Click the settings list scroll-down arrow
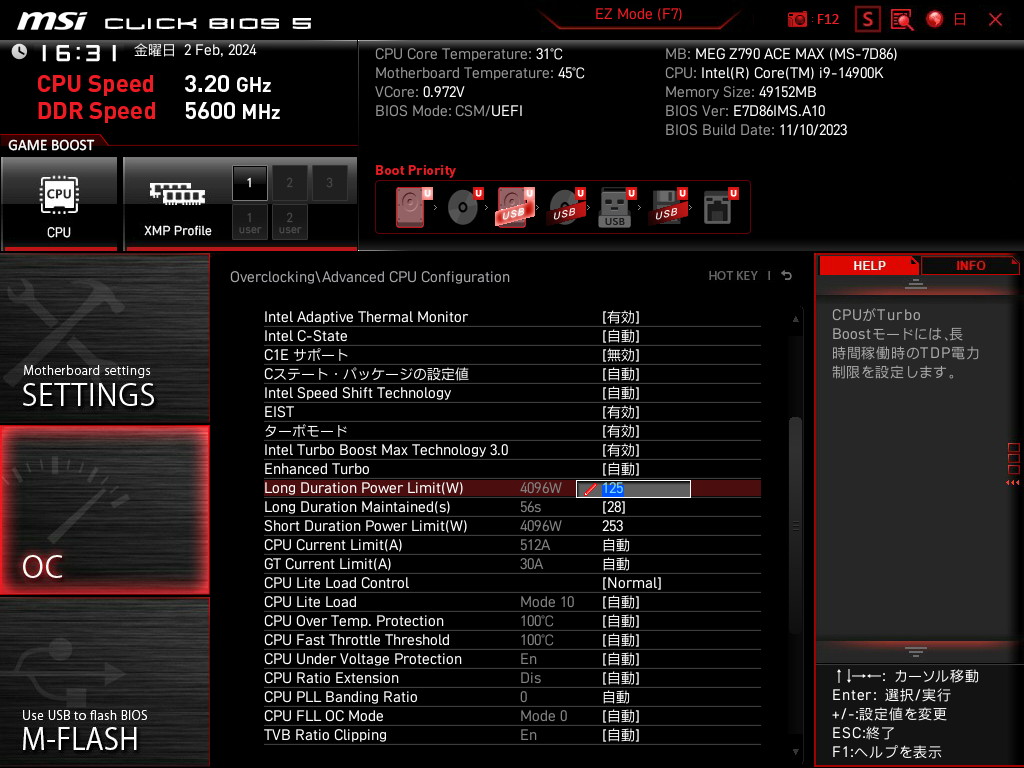This screenshot has width=1024, height=768. coord(795,752)
